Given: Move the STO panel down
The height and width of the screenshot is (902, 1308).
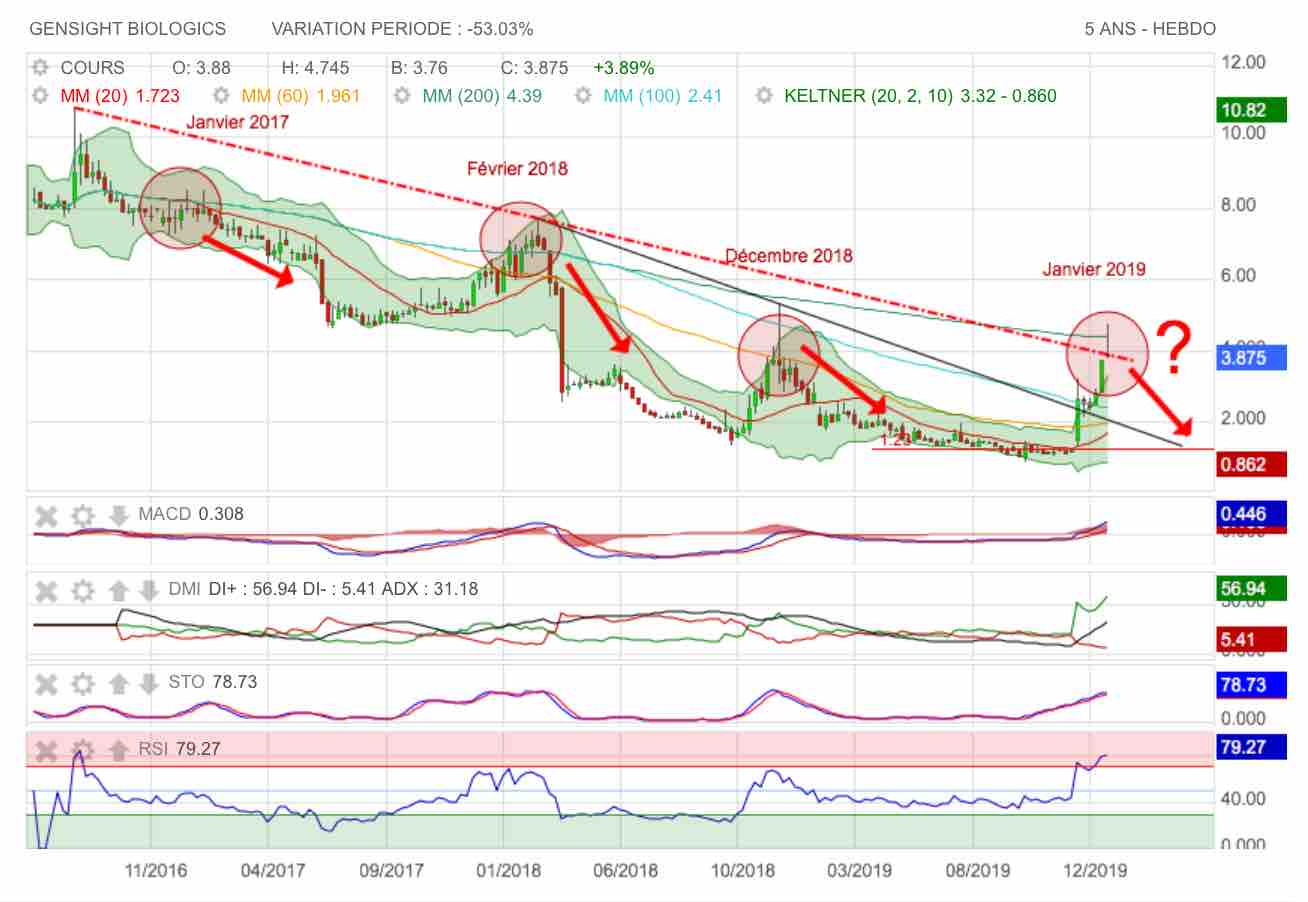Looking at the screenshot, I should coord(148,684).
